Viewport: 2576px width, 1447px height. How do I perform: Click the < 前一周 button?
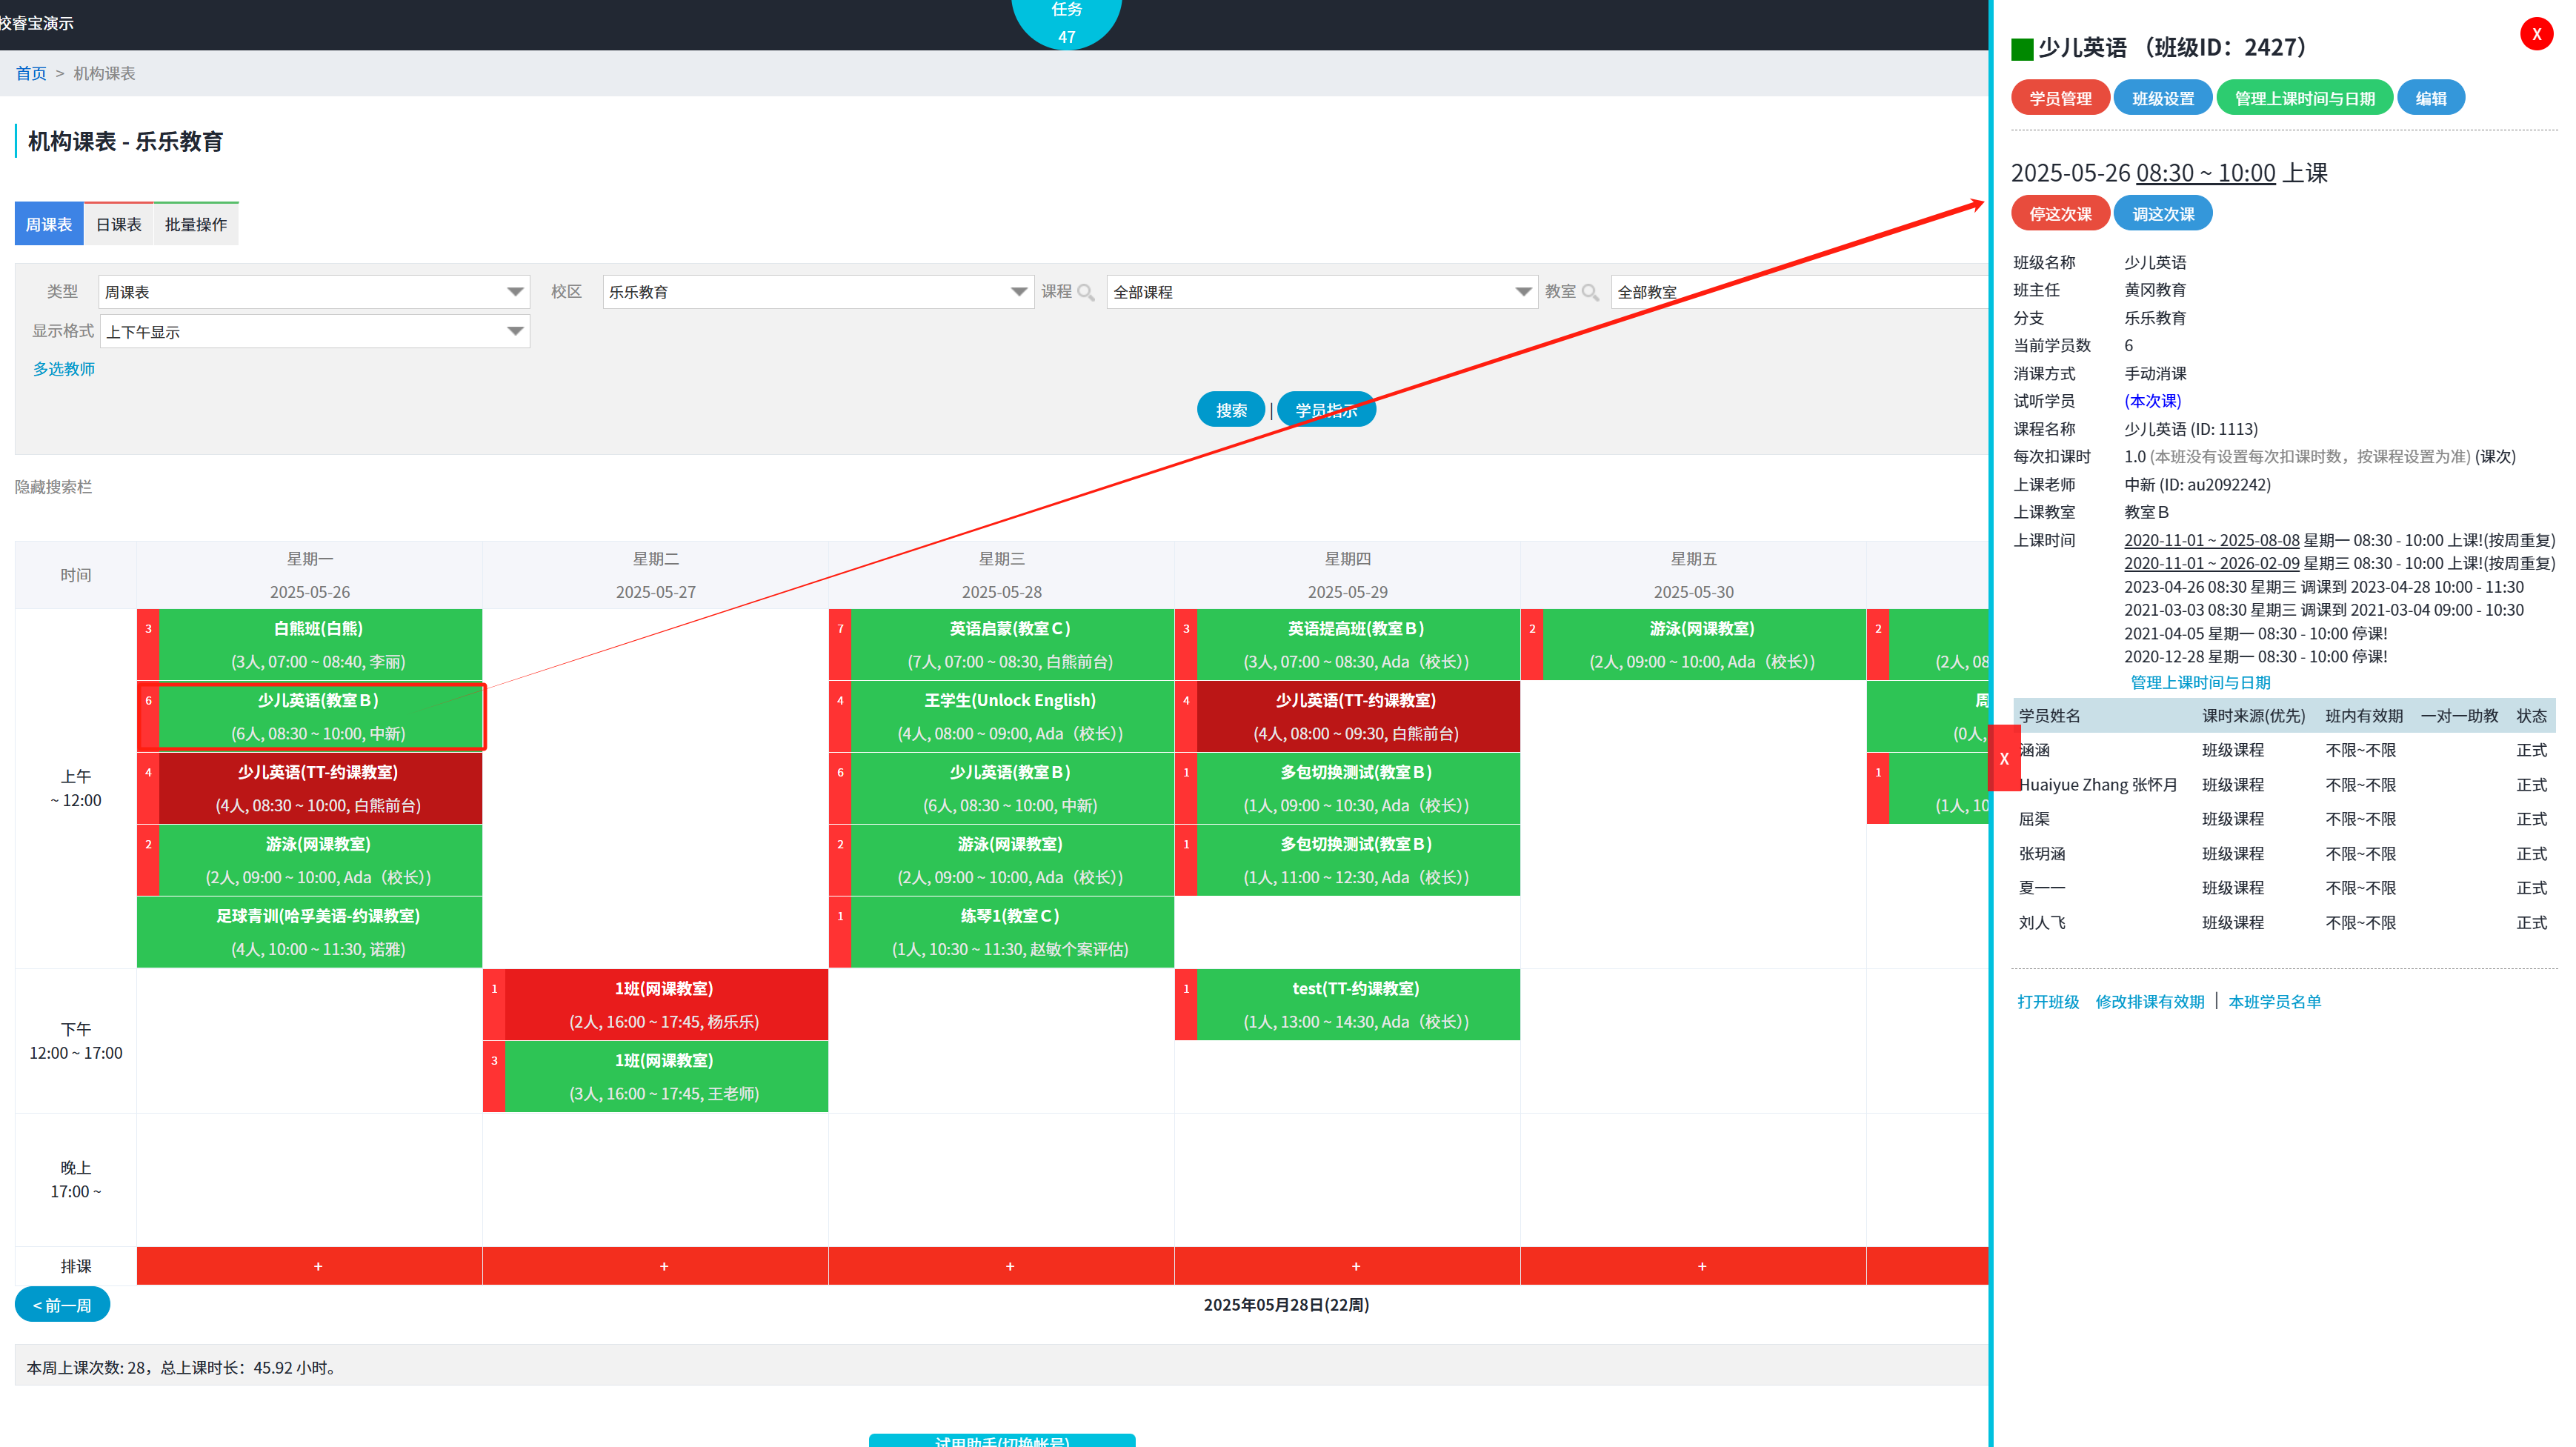click(63, 1305)
